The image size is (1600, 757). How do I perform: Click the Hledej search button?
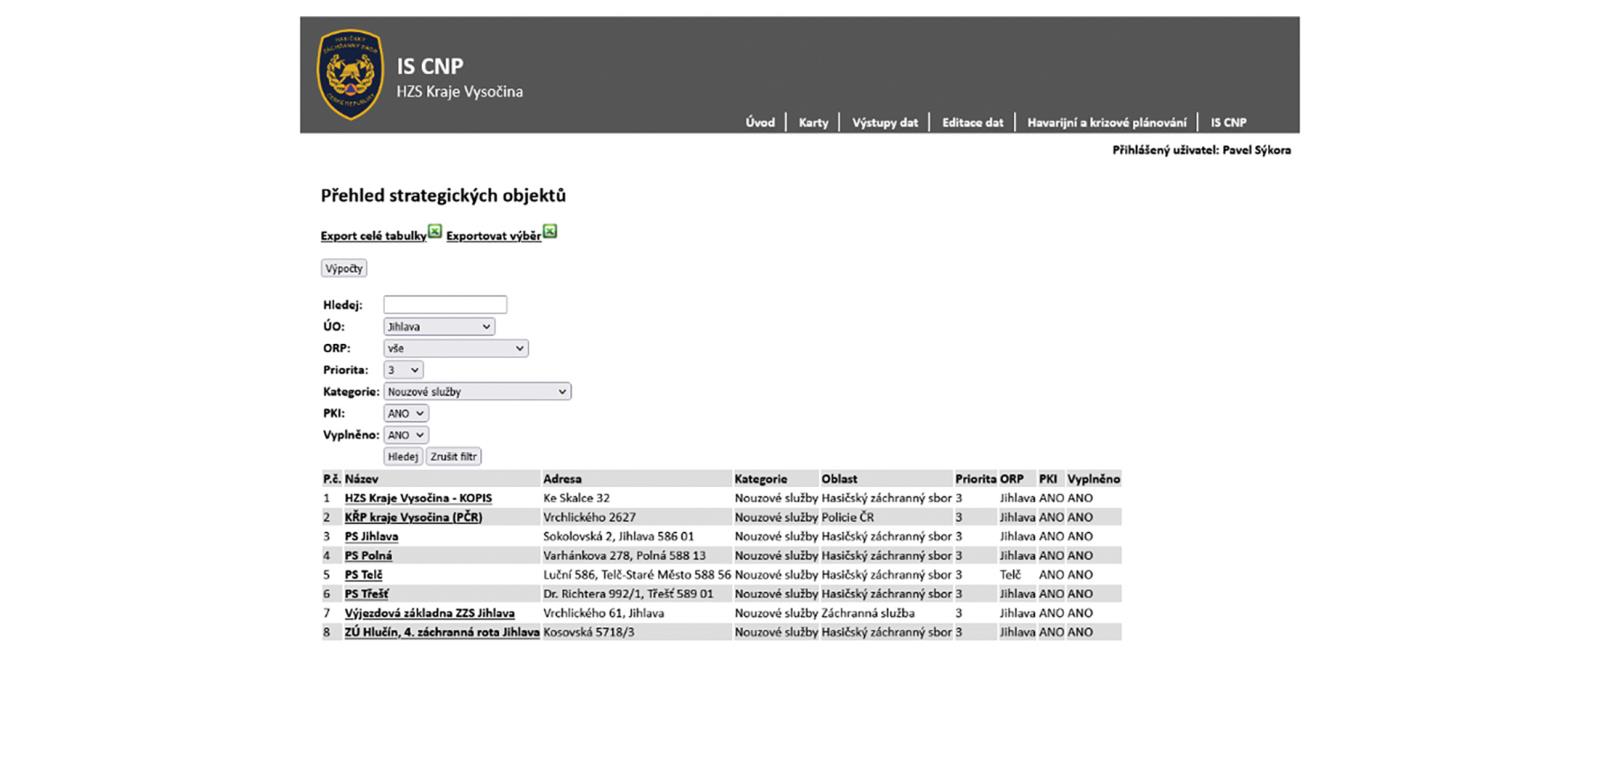coord(403,457)
